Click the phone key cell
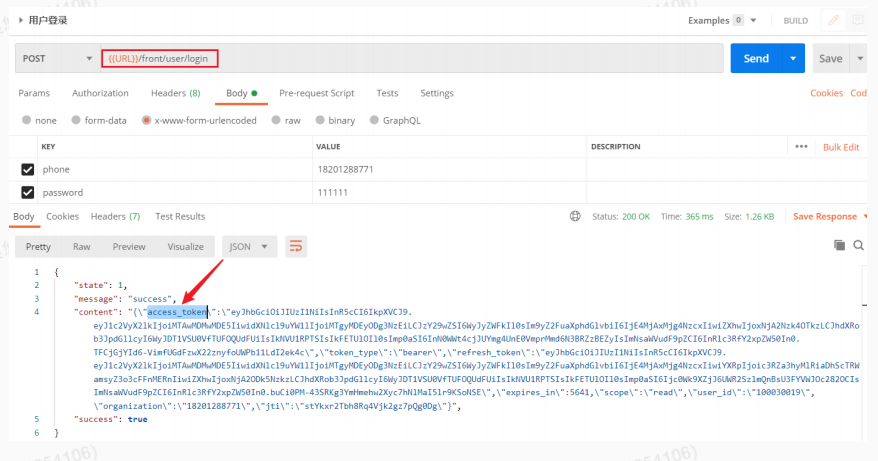 (175, 169)
